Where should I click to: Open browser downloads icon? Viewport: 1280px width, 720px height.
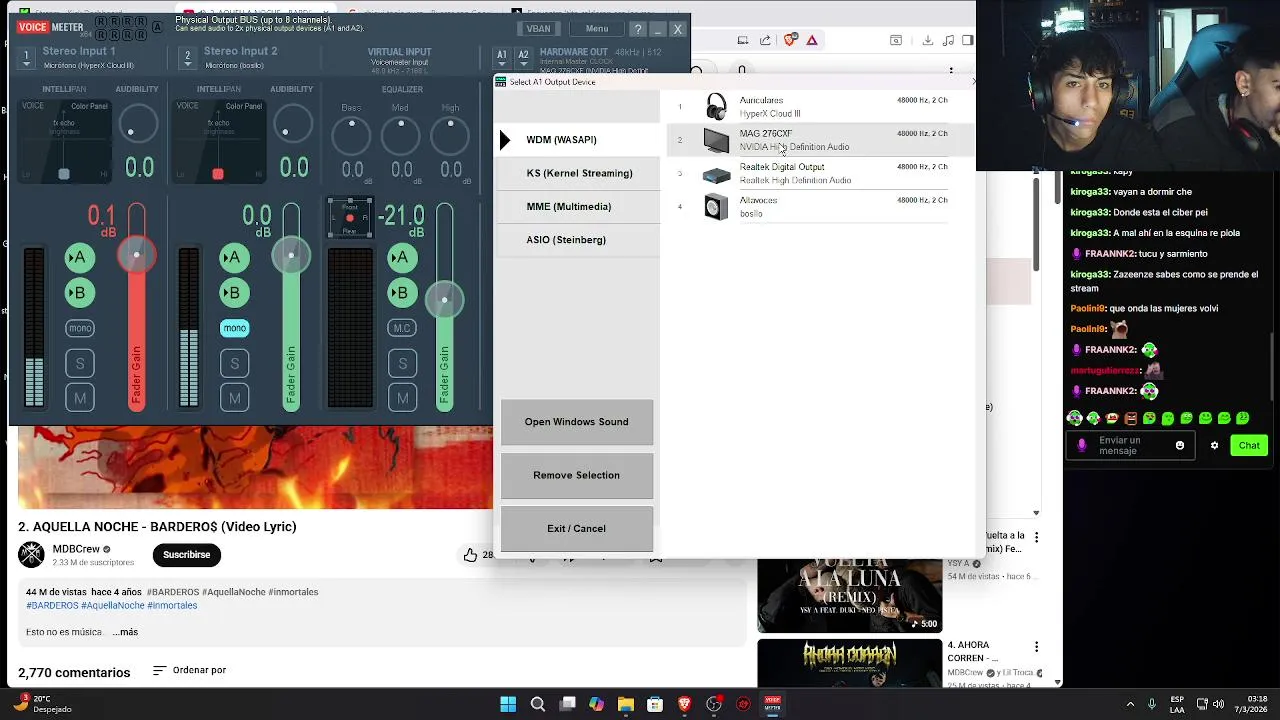928,40
